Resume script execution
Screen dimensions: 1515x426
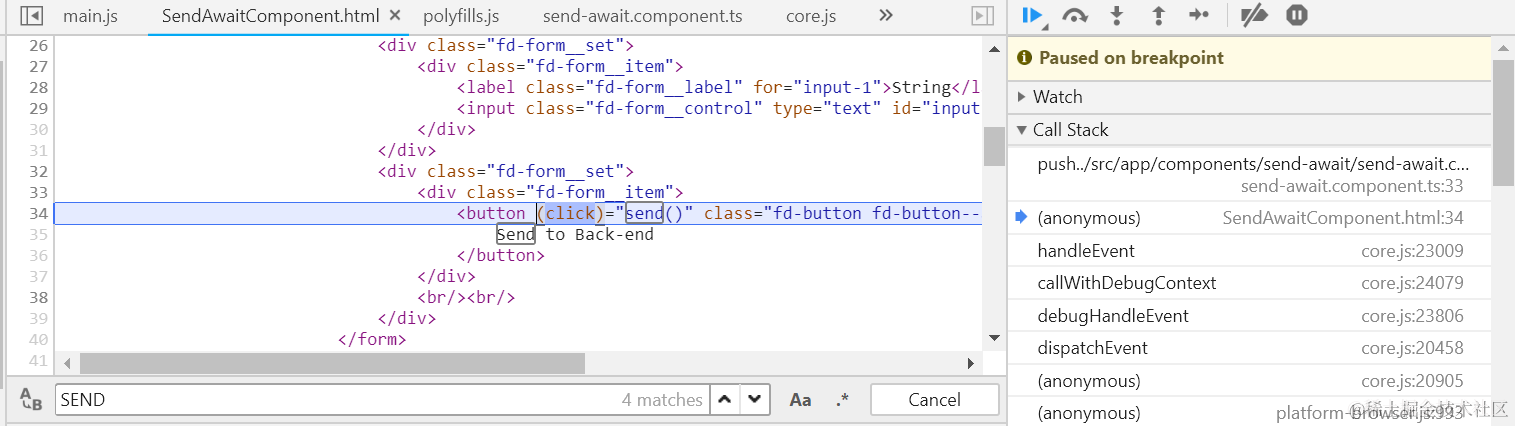[x=1033, y=16]
